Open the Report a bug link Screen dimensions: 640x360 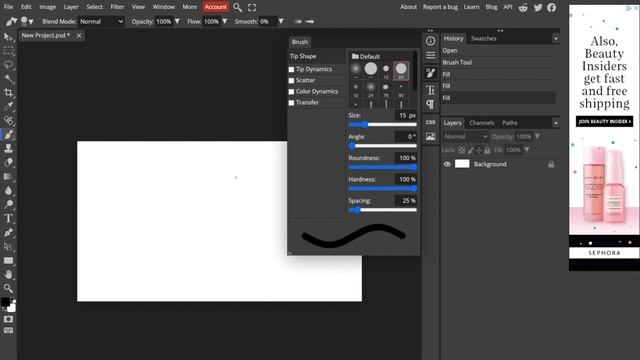pyautogui.click(x=440, y=7)
